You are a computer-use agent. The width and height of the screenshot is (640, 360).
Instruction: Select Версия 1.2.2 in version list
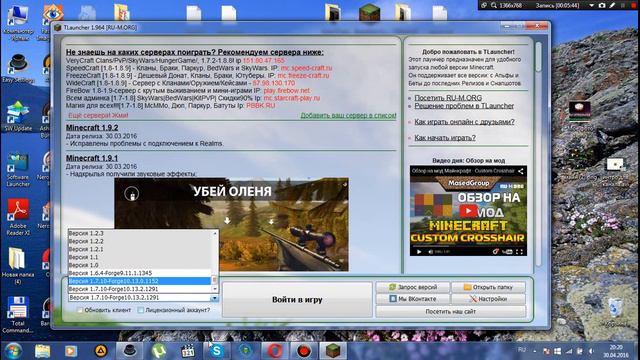click(139, 241)
